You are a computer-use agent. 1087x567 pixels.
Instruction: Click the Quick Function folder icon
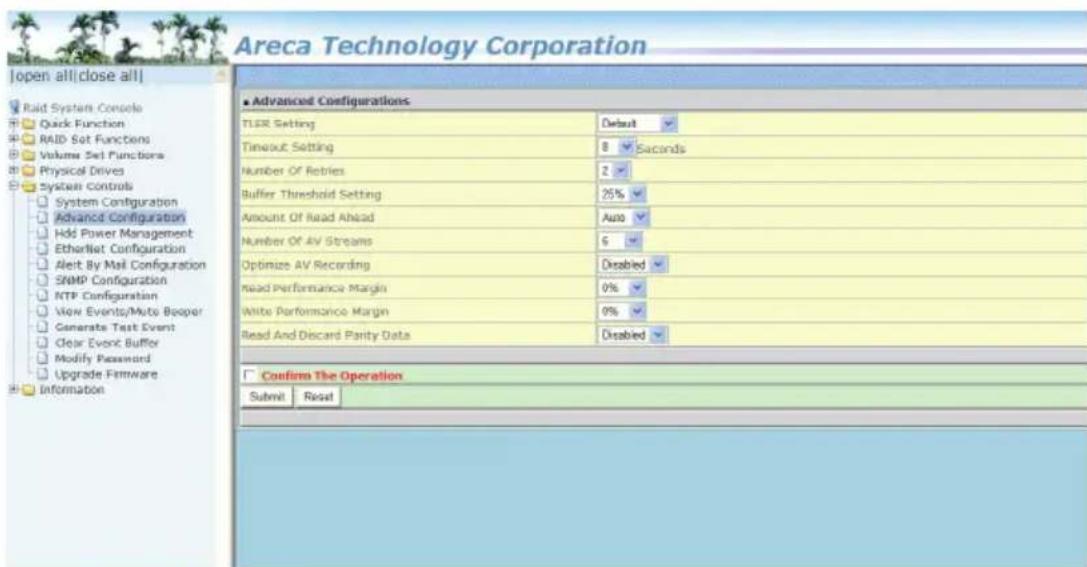tap(28, 124)
